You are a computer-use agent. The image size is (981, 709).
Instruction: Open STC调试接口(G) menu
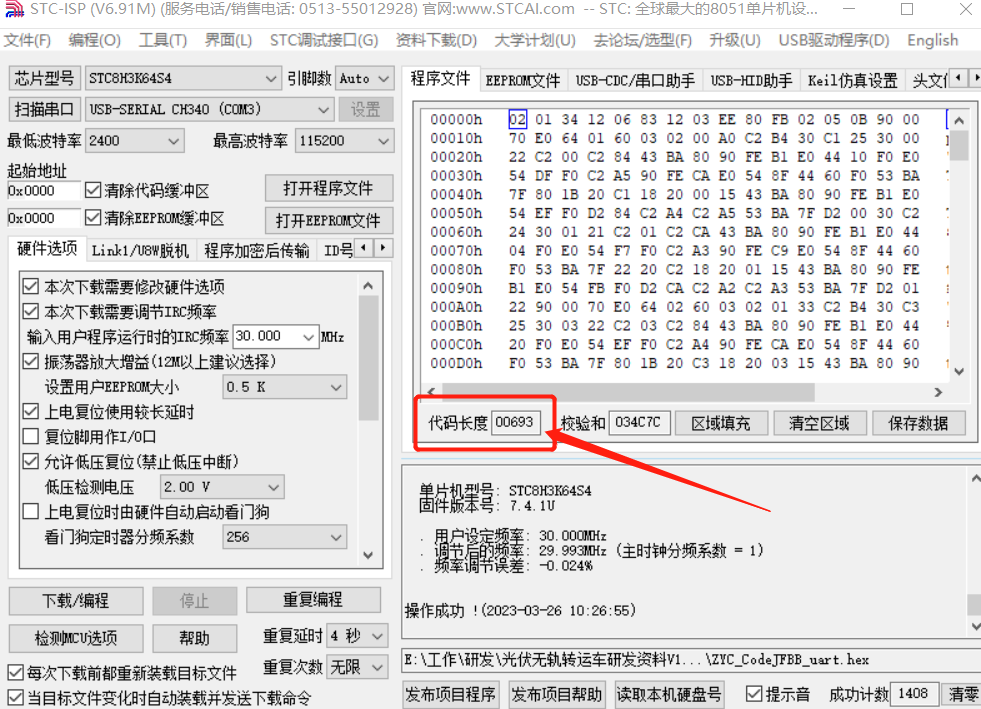point(324,41)
